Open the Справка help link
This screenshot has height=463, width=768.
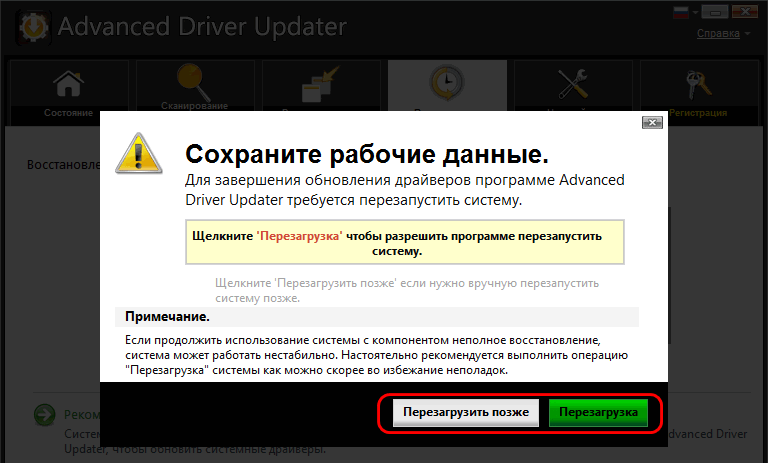pyautogui.click(x=718, y=33)
